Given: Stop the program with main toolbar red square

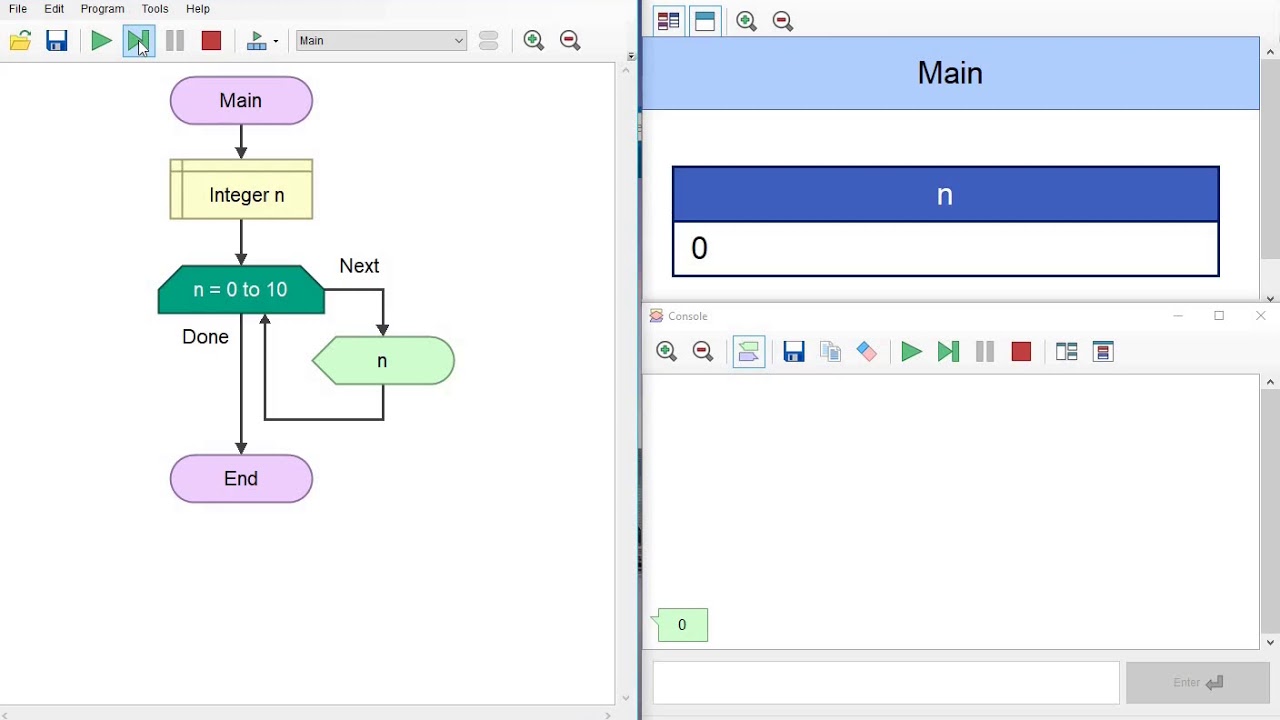Looking at the screenshot, I should [x=211, y=41].
